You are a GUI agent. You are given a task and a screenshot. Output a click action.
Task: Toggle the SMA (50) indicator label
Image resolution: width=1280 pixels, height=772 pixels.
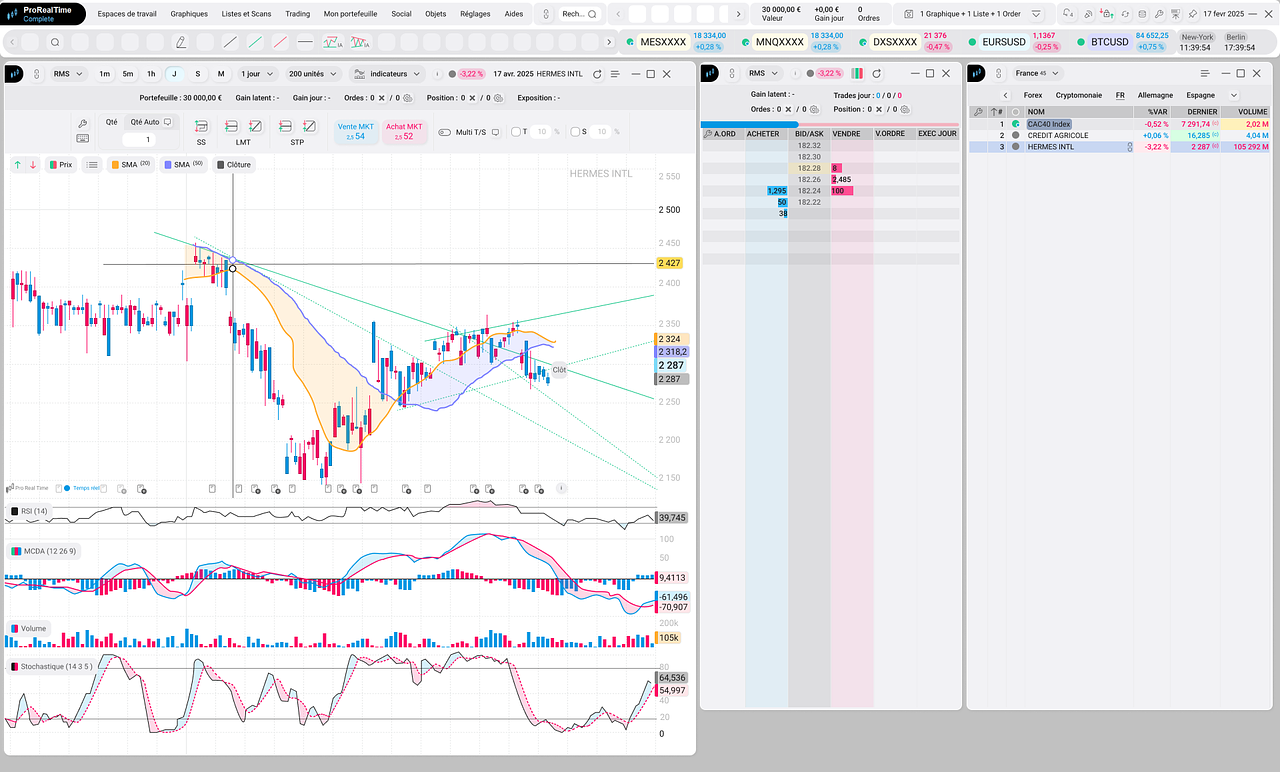183,165
